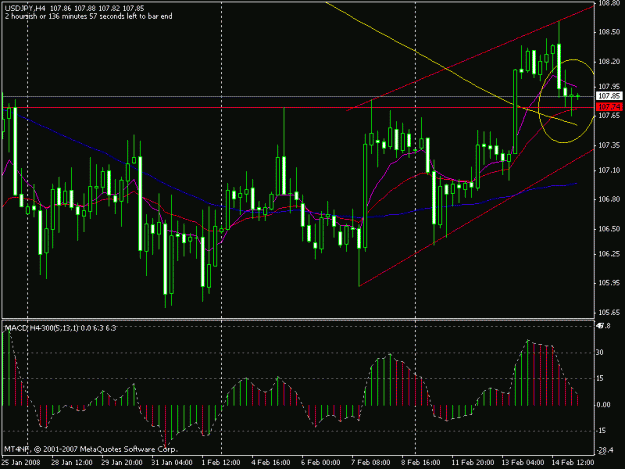The height and width of the screenshot is (469, 625).
Task: Click the 31 Jan 04:00 time label
Action: [x=172, y=463]
